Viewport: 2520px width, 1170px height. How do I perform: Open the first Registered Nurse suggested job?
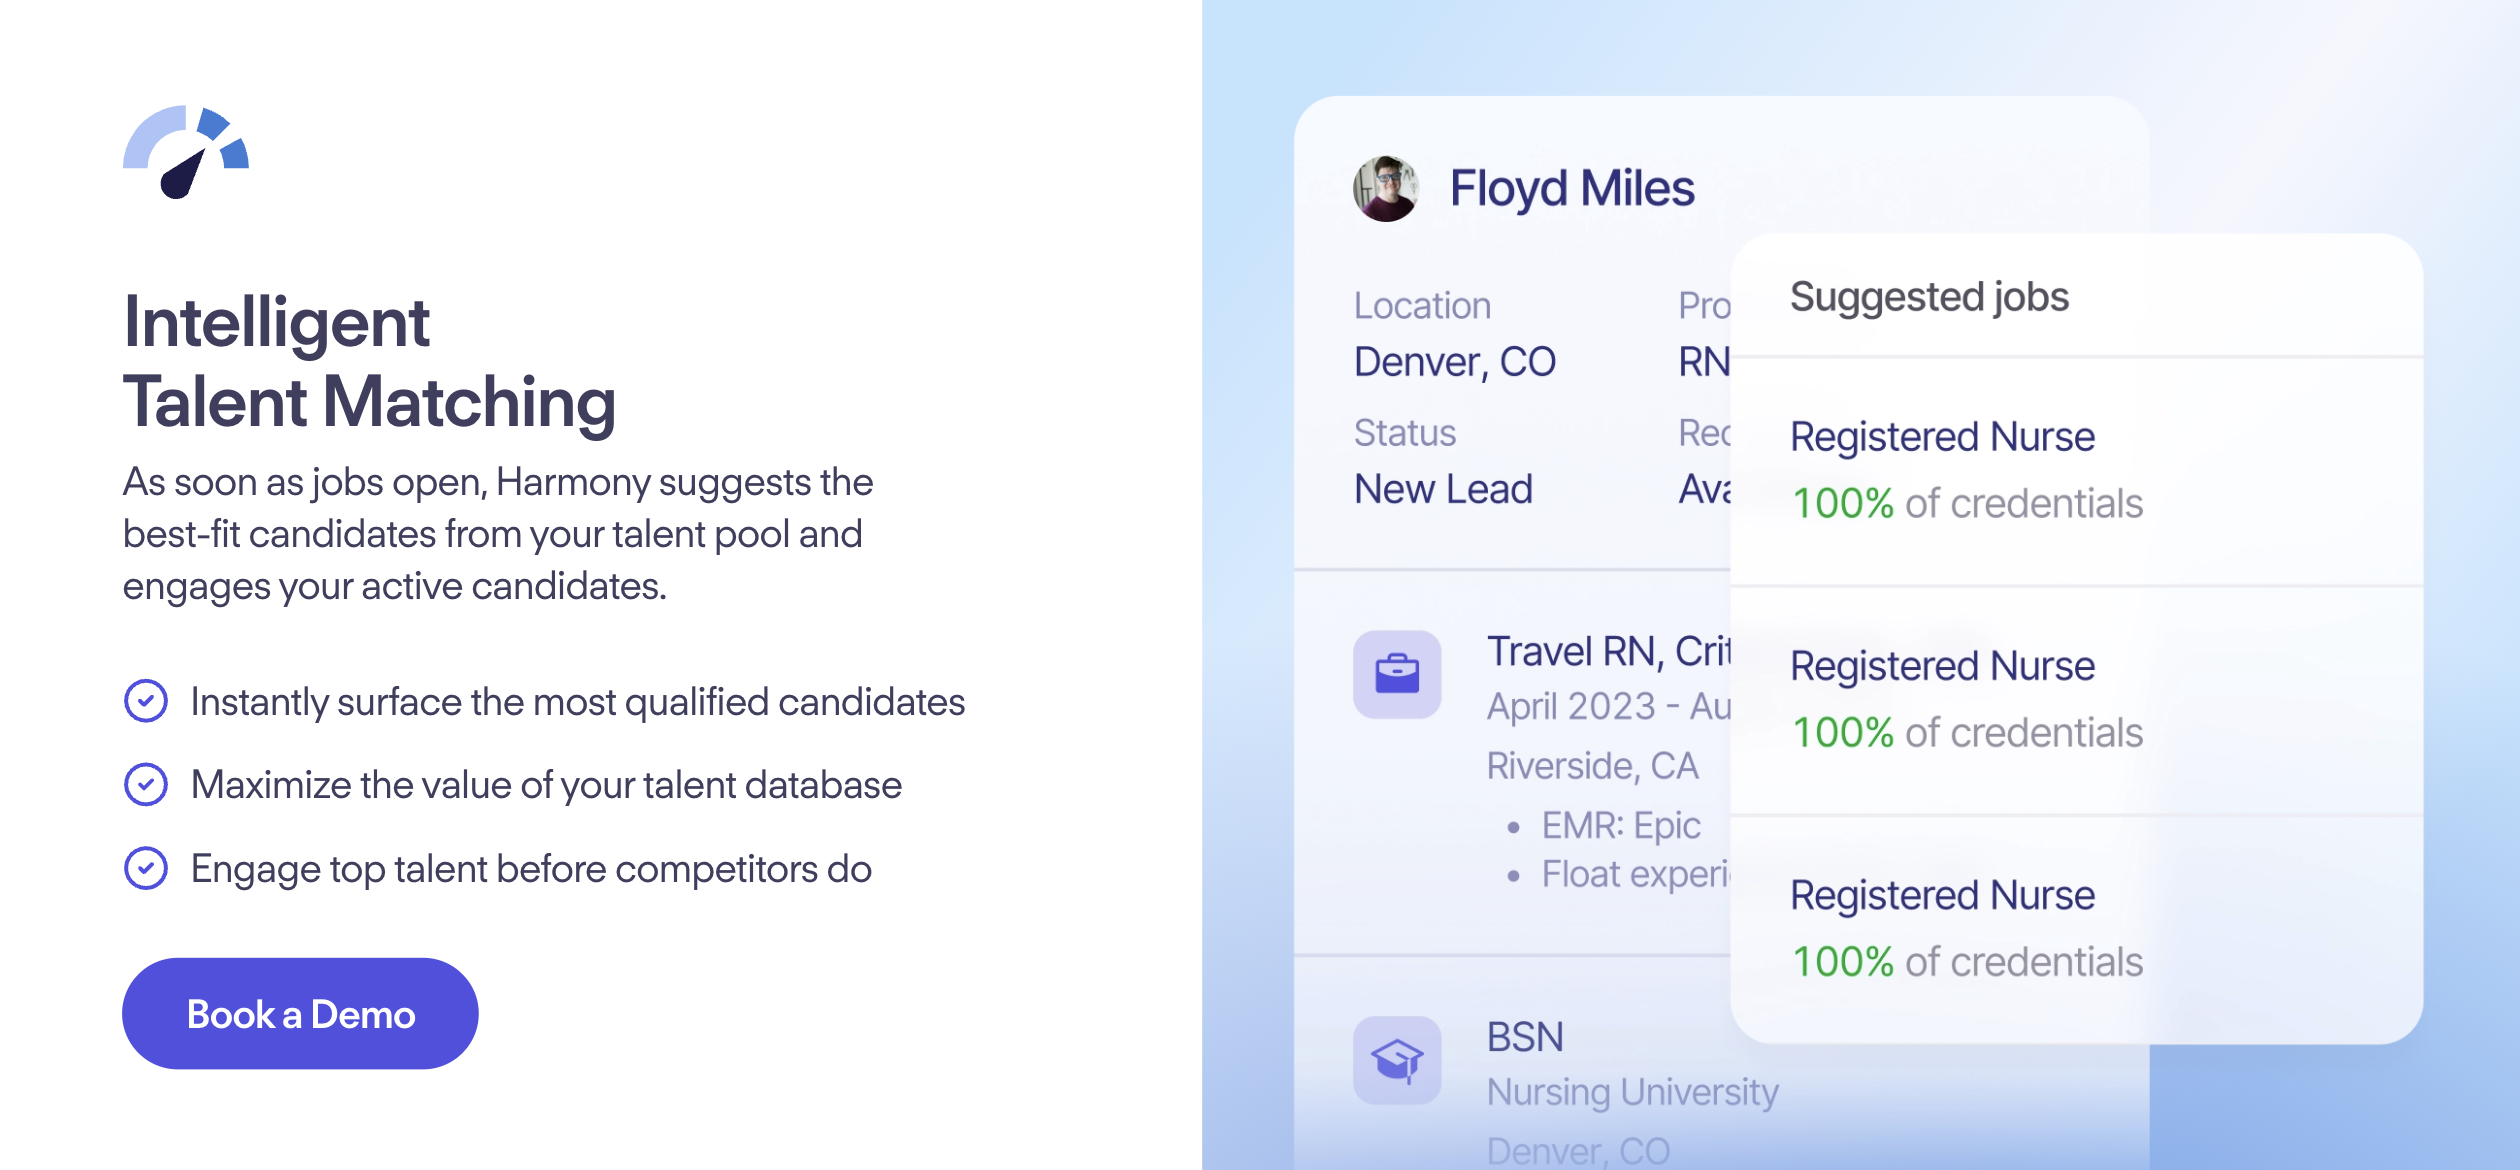pyautogui.click(x=1942, y=437)
